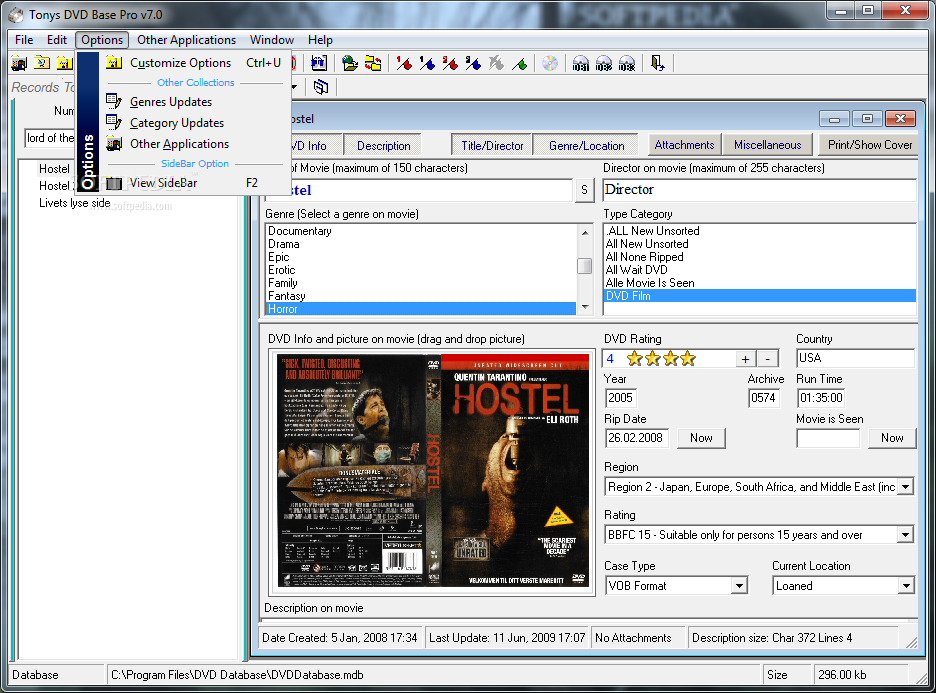Click the Hostel DVD cover image
936x693 pixels.
(432, 471)
